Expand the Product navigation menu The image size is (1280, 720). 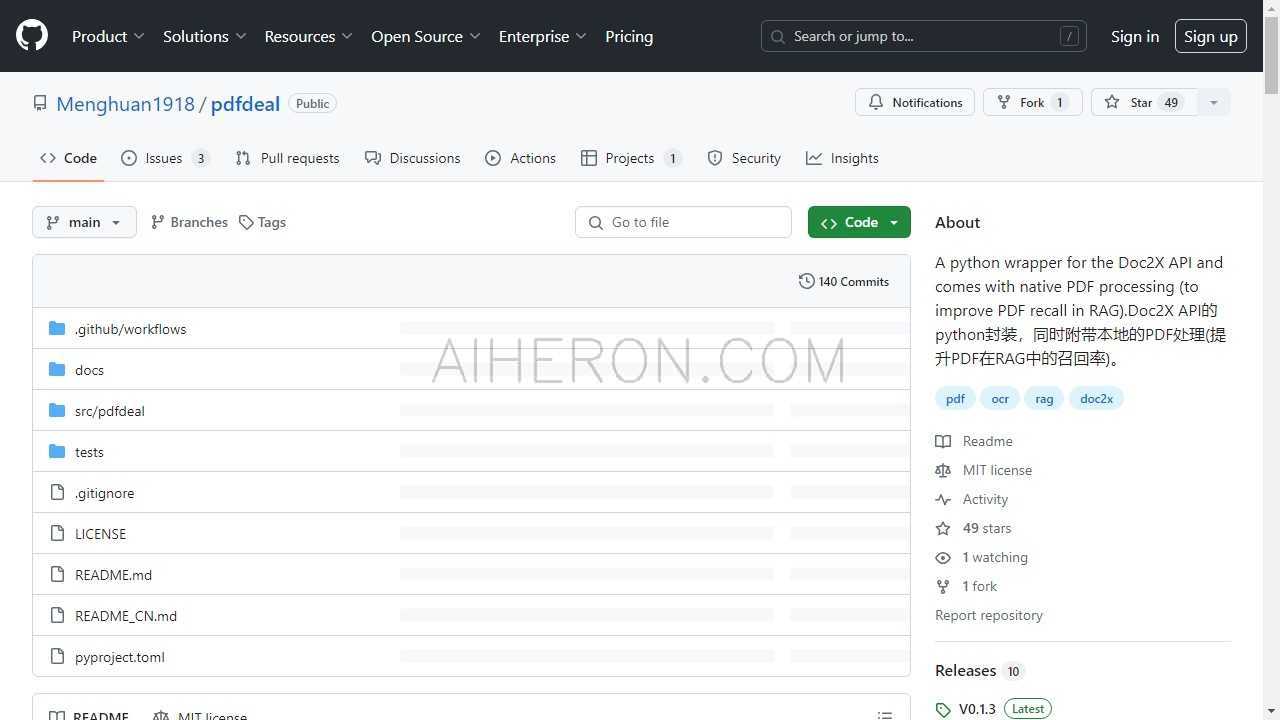point(108,36)
